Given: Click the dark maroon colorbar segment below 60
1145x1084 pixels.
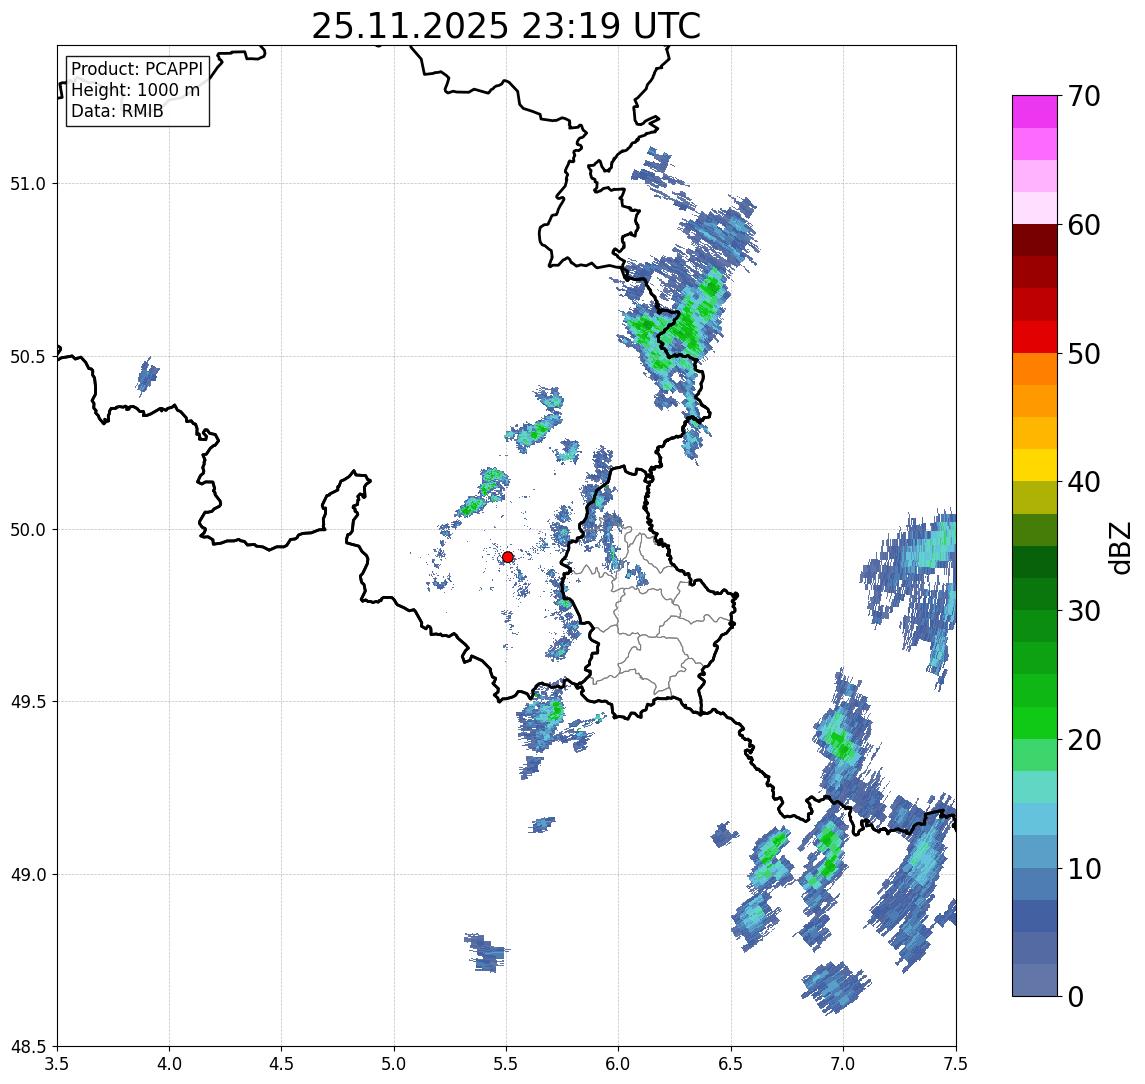Looking at the screenshot, I should tap(1035, 240).
